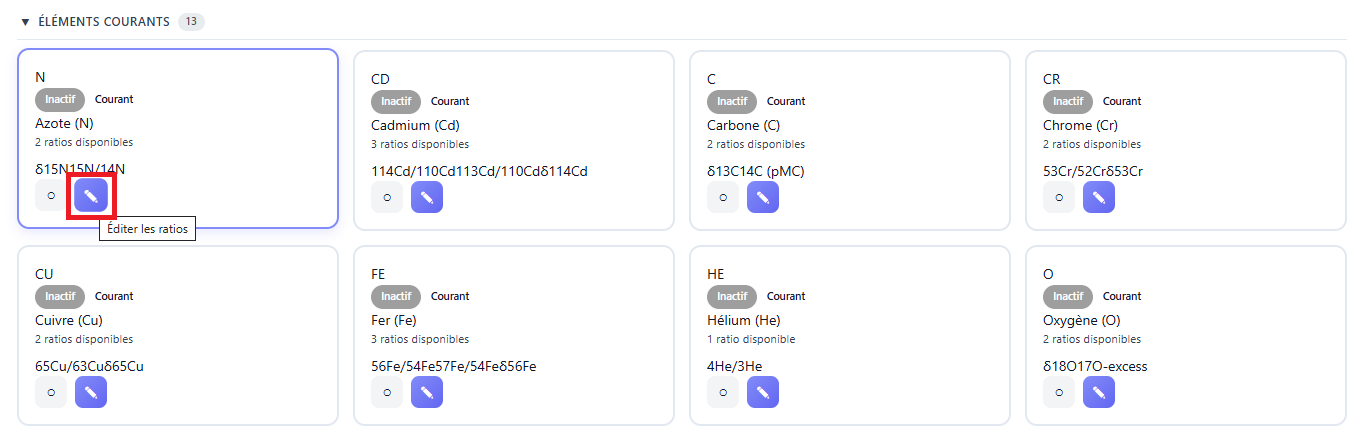The image size is (1363, 432).
Task: Toggle the circle button for Carbone (C)
Action: (723, 197)
